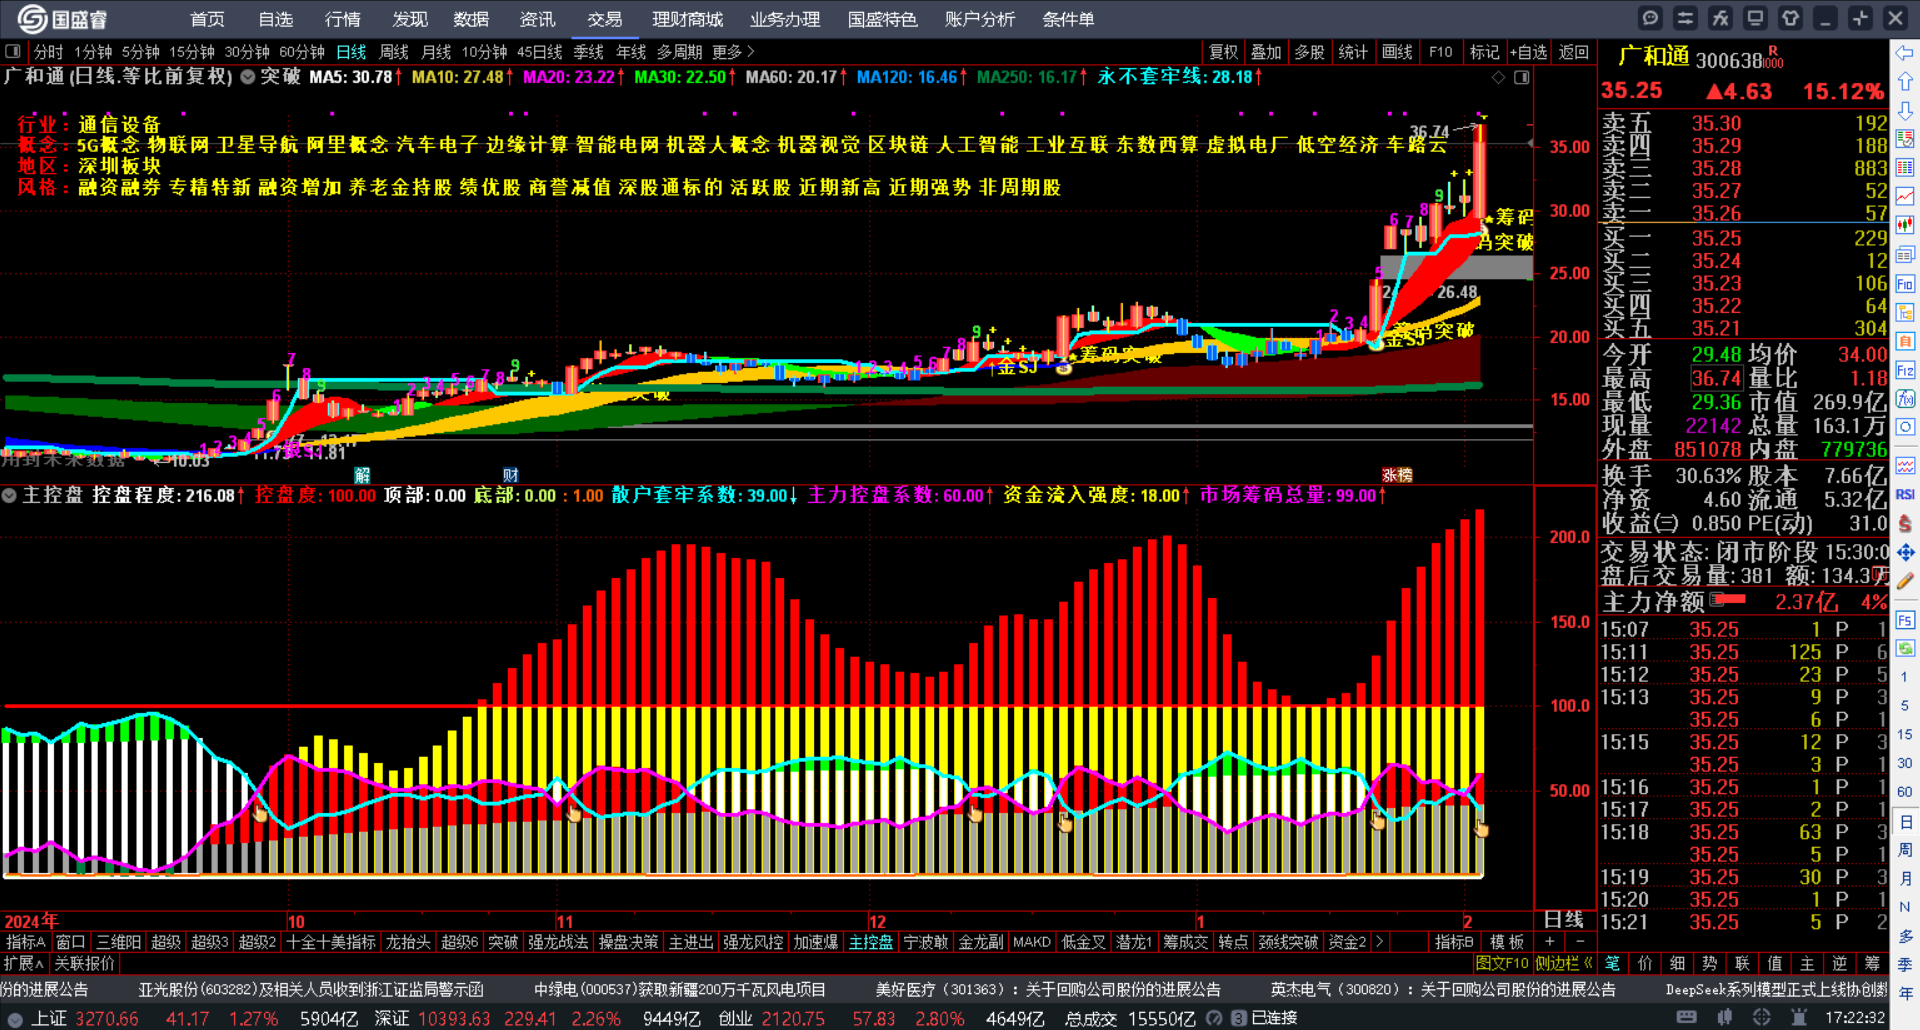Image resolution: width=1920 pixels, height=1030 pixels.
Task: Expand more indicator tabs arrow after 资金2
Action: point(1380,942)
